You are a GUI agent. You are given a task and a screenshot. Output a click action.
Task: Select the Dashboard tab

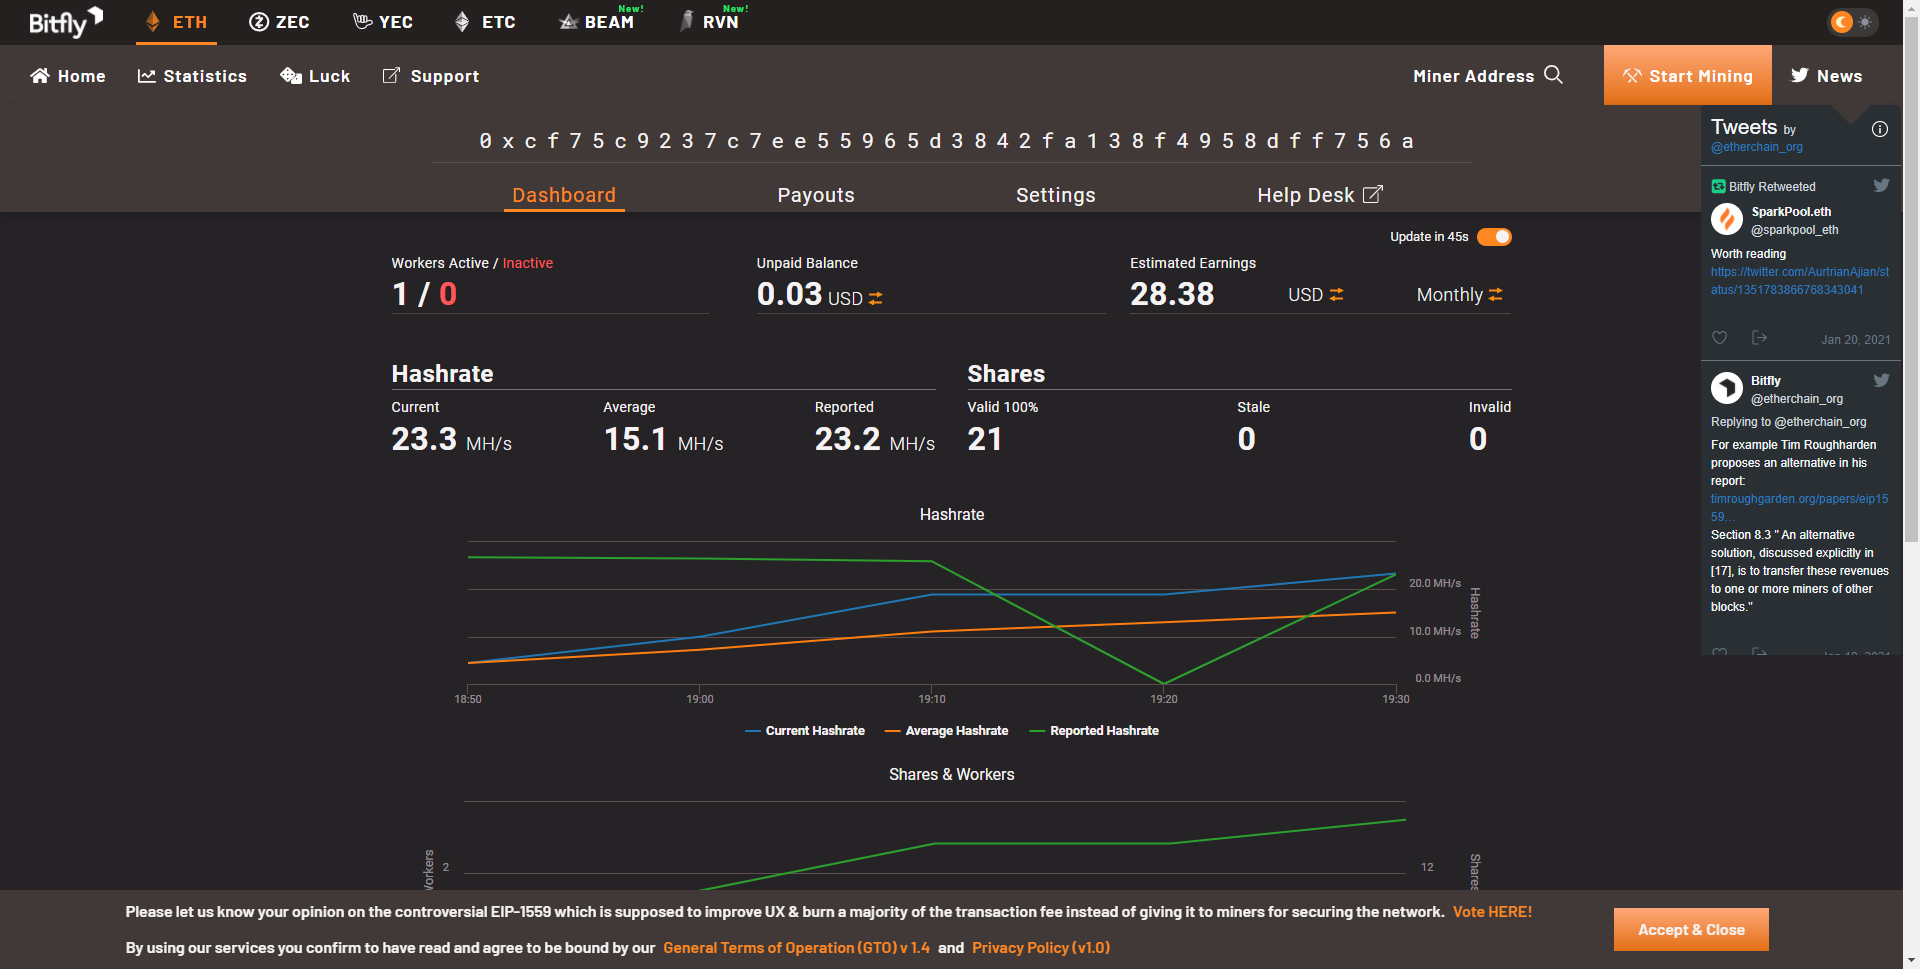(564, 195)
